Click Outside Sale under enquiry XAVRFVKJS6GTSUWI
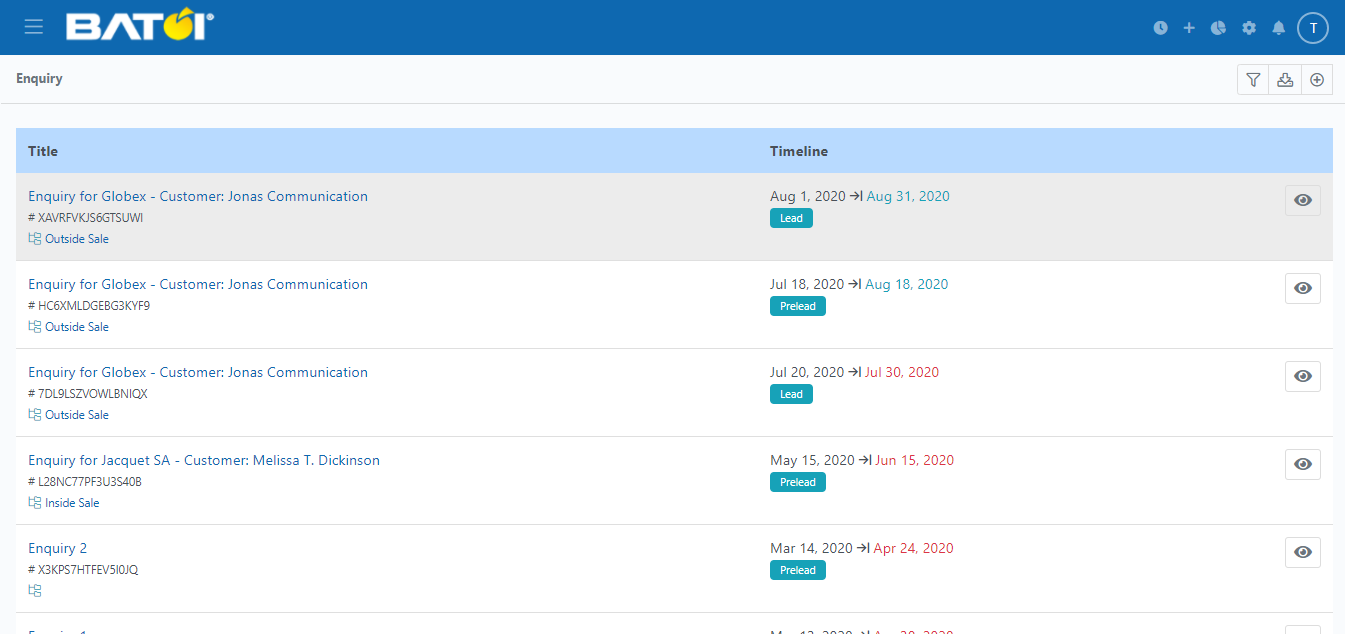 (x=77, y=239)
